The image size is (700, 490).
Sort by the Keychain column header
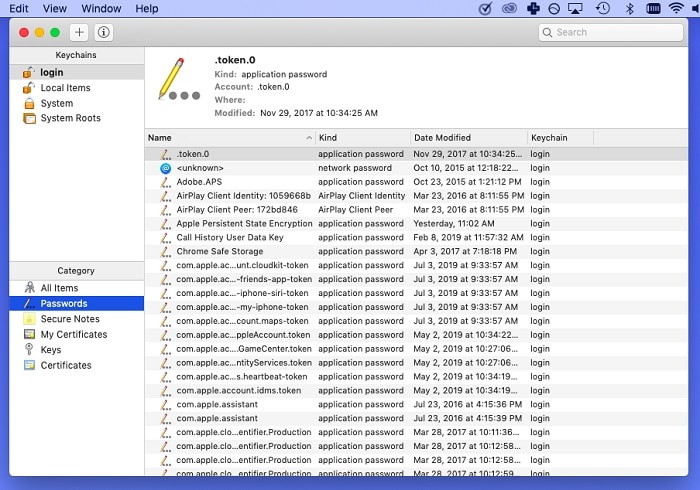click(x=561, y=138)
